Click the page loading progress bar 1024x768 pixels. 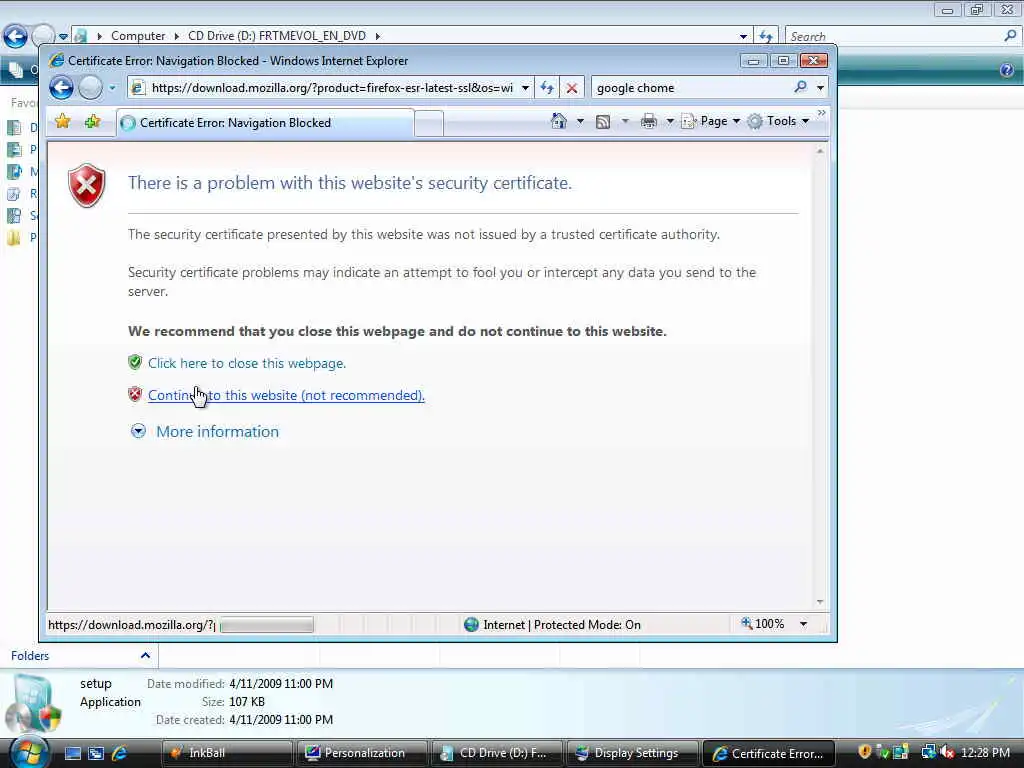(x=266, y=626)
